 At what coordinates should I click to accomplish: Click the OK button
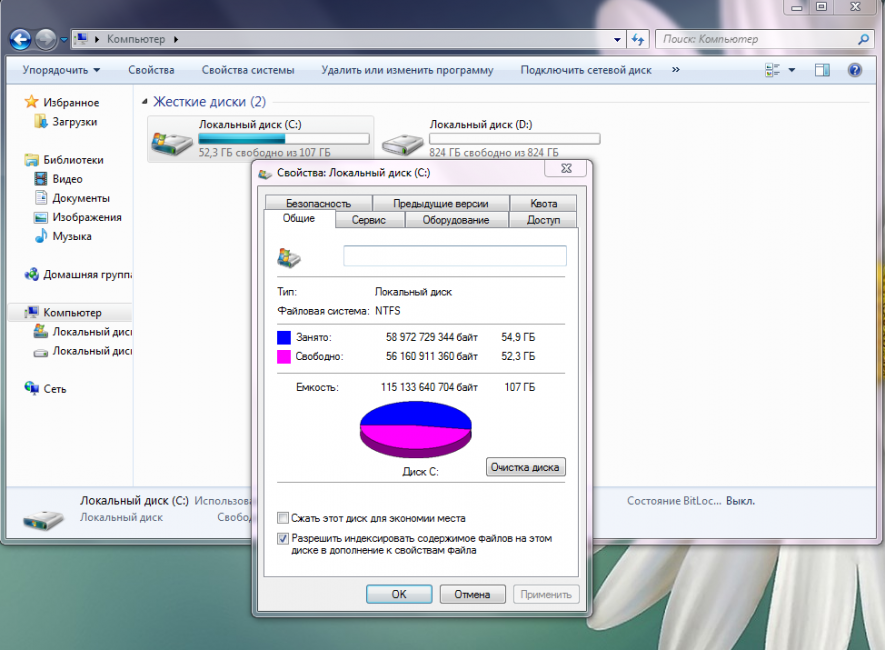[x=399, y=594]
